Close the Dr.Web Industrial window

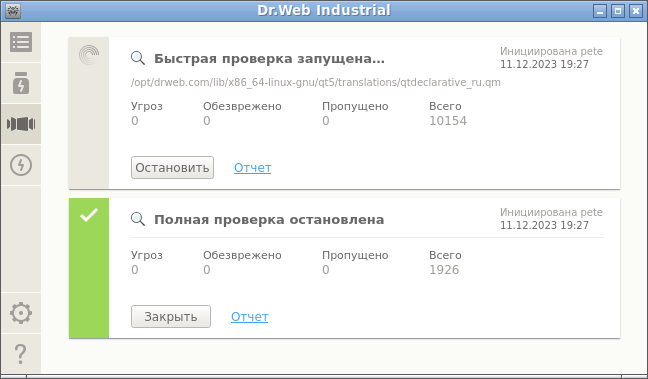636,11
